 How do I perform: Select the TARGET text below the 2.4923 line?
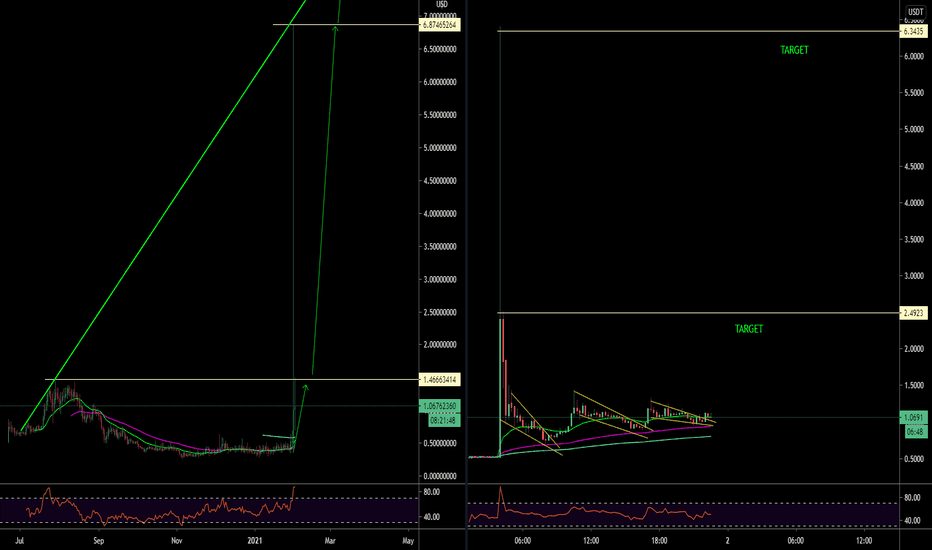(749, 329)
